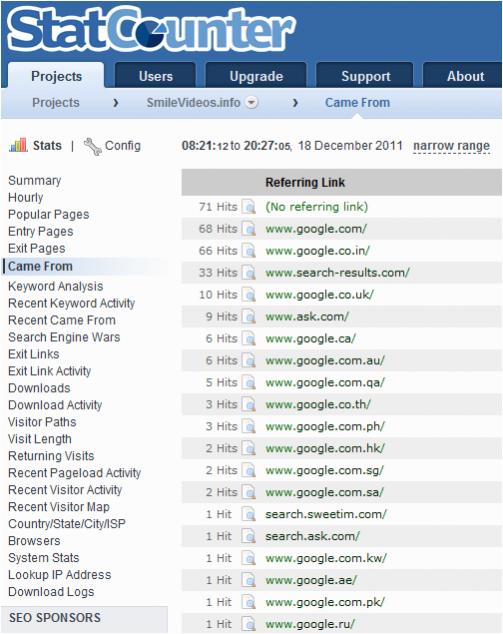Click magnifier icon beside search.ask.com/
This screenshot has width=503, height=634.
[249, 536]
